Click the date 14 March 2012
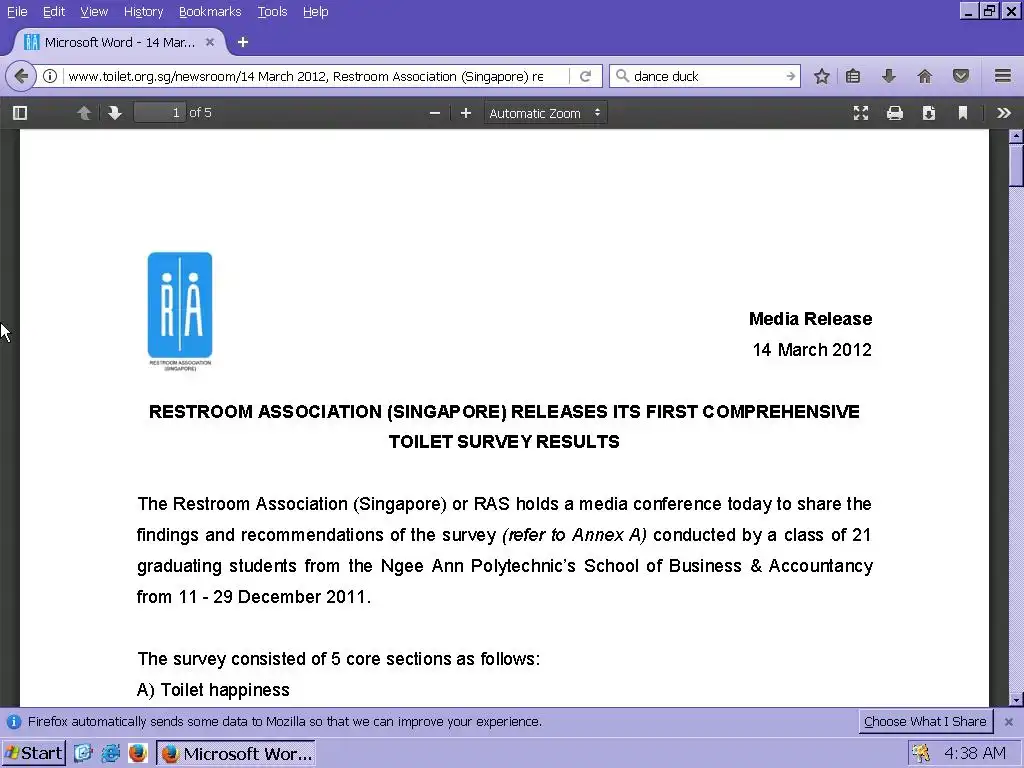The height and width of the screenshot is (768, 1024). (812, 350)
